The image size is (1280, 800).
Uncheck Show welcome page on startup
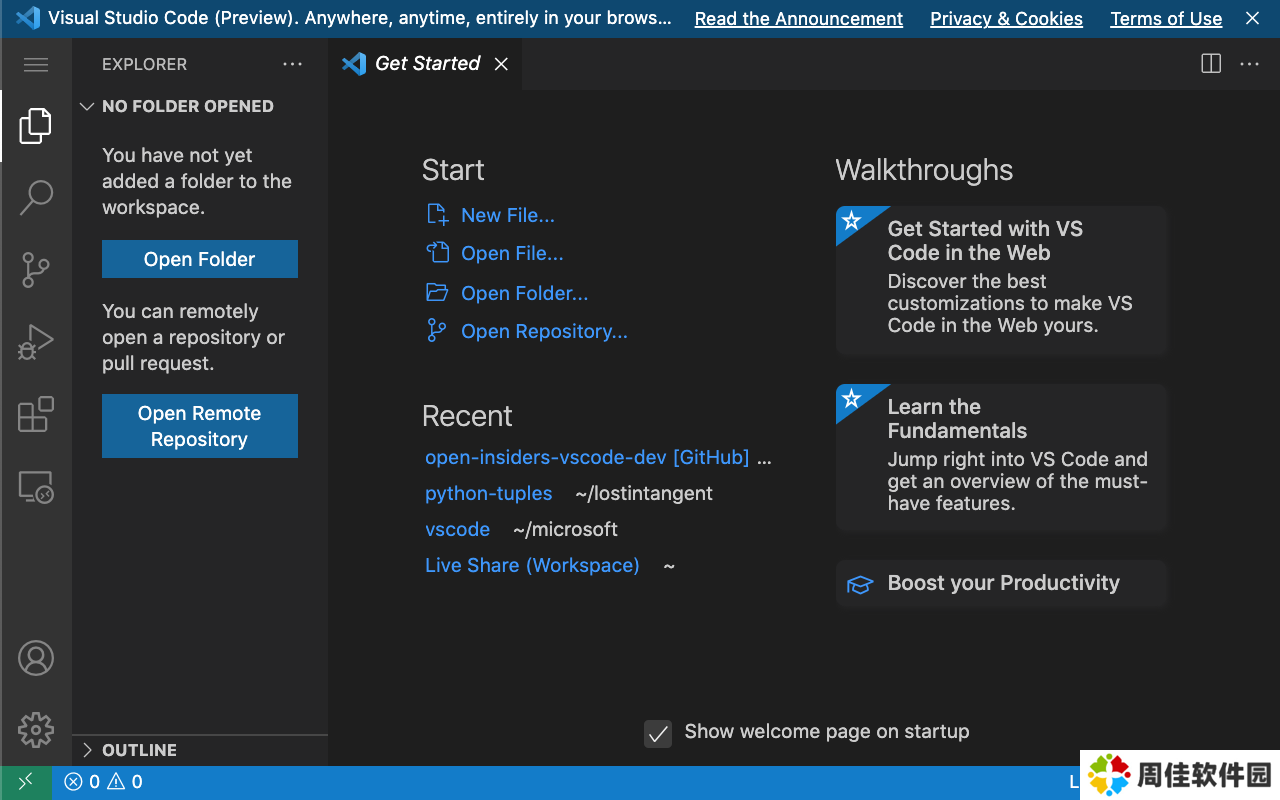[x=658, y=733]
